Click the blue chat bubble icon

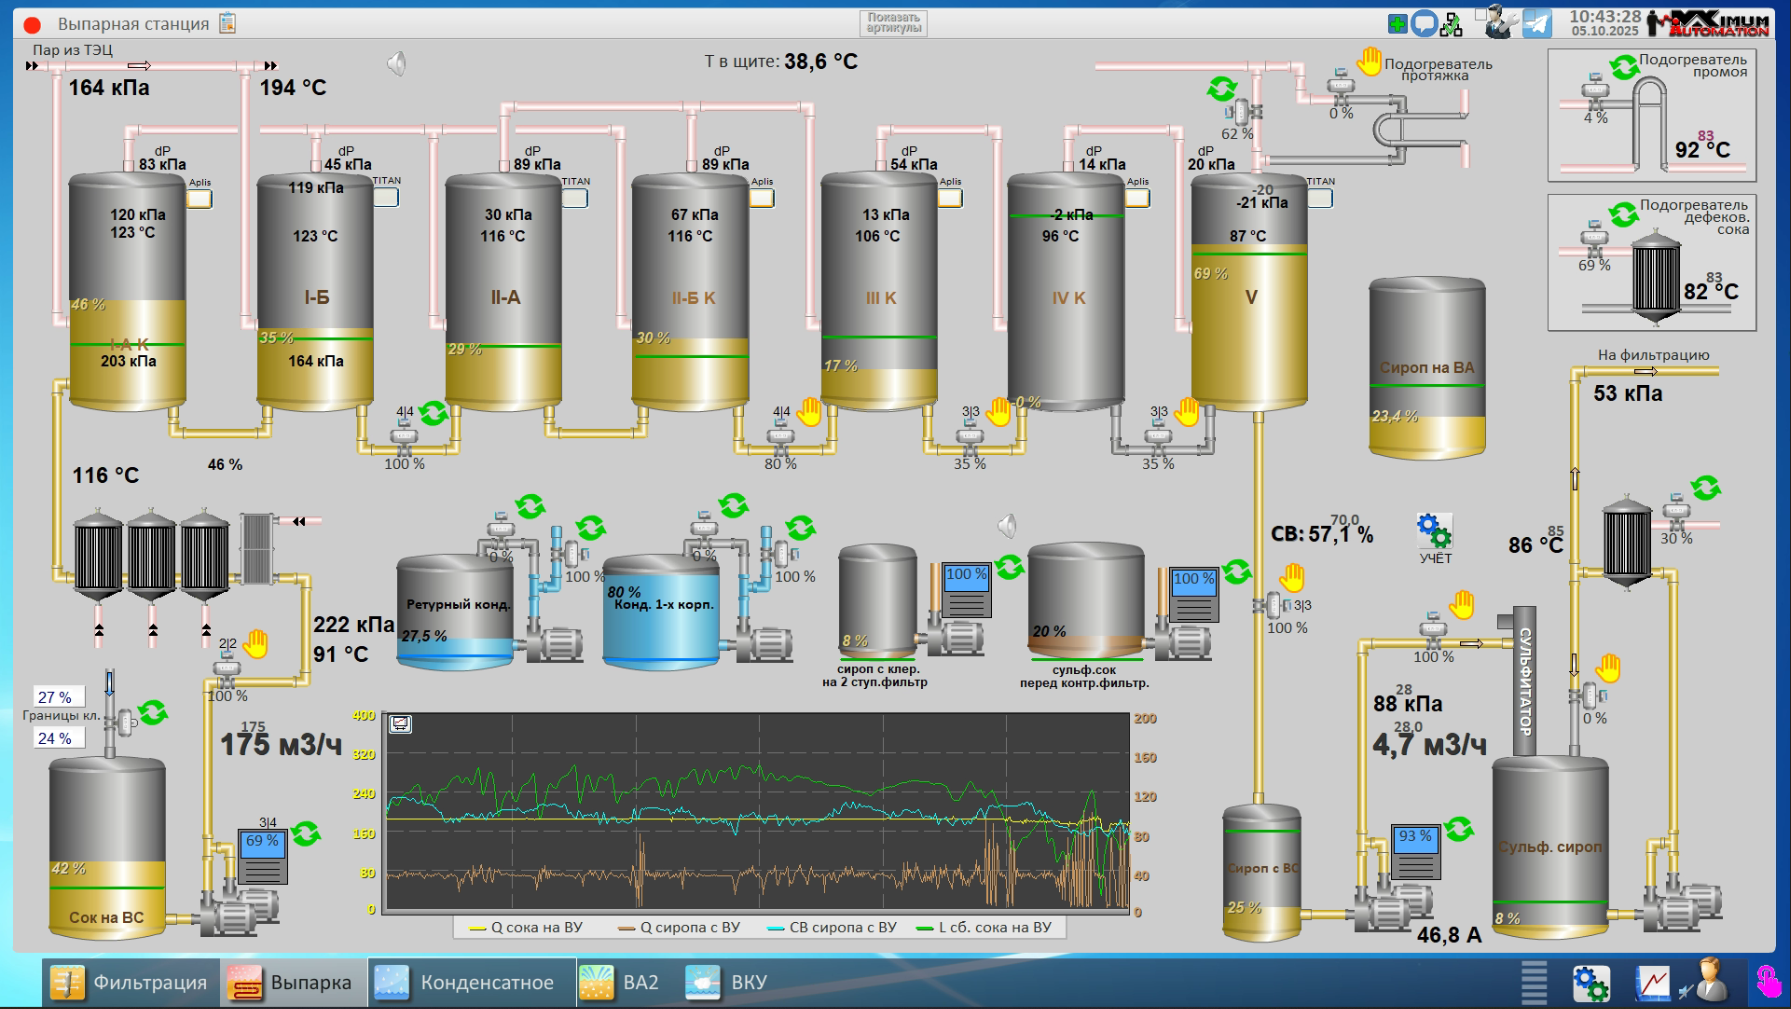1424,23
